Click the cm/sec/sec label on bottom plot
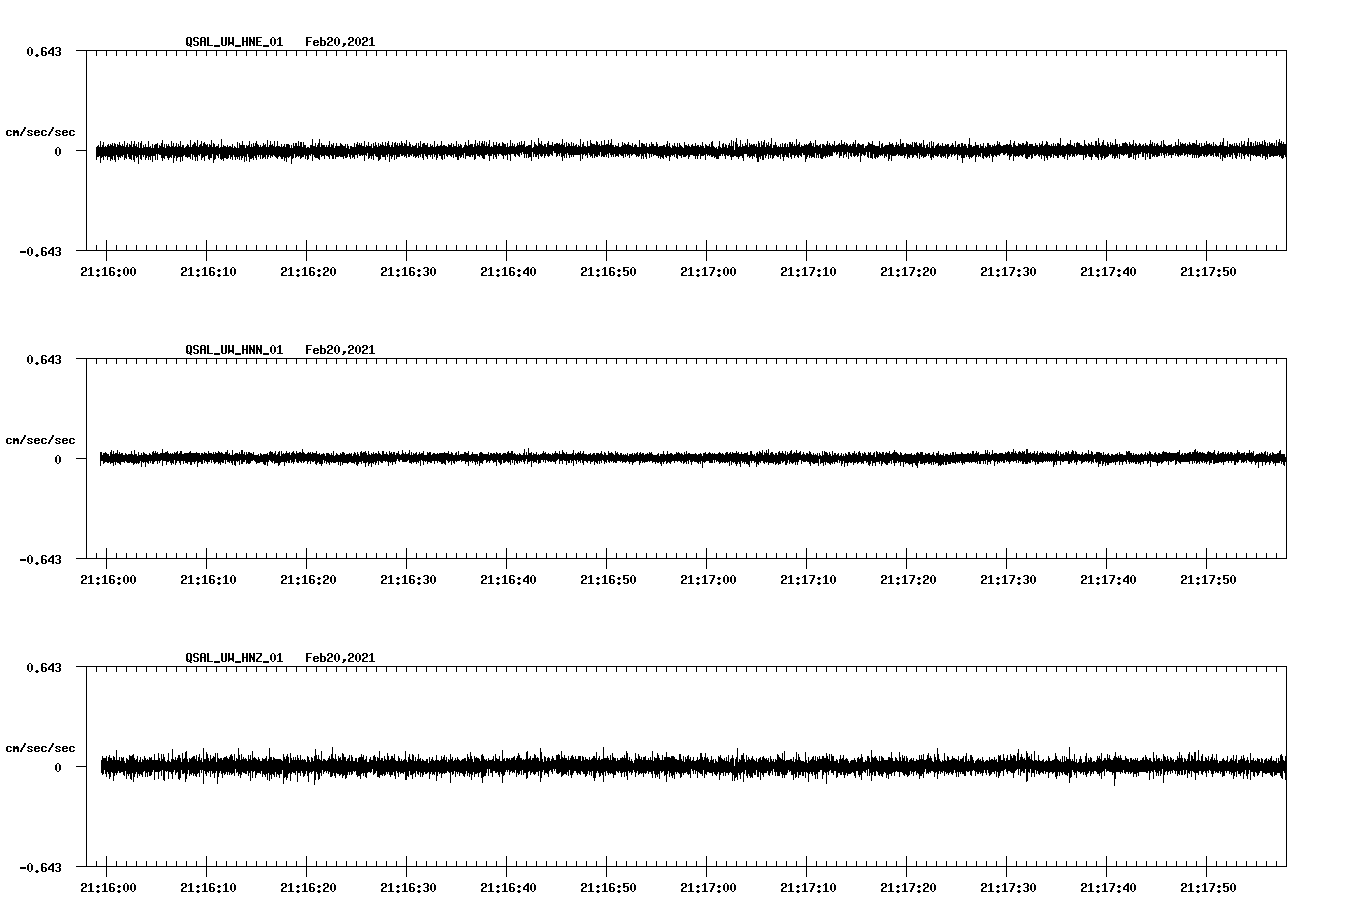1358x924 pixels. [x=41, y=746]
